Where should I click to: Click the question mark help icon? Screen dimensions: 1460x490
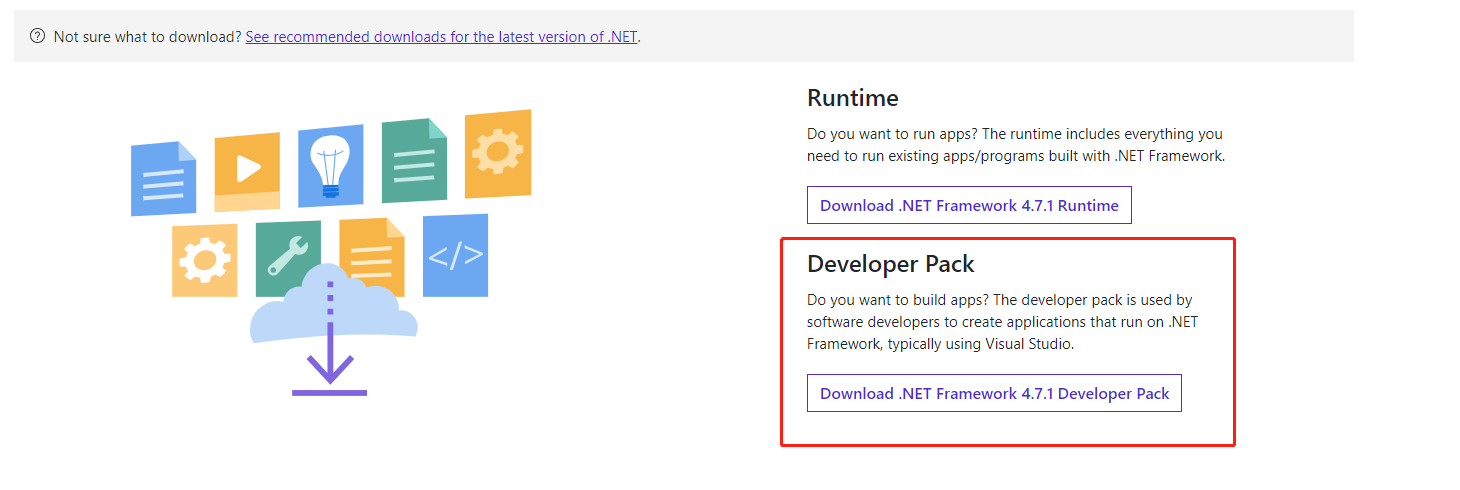point(38,37)
